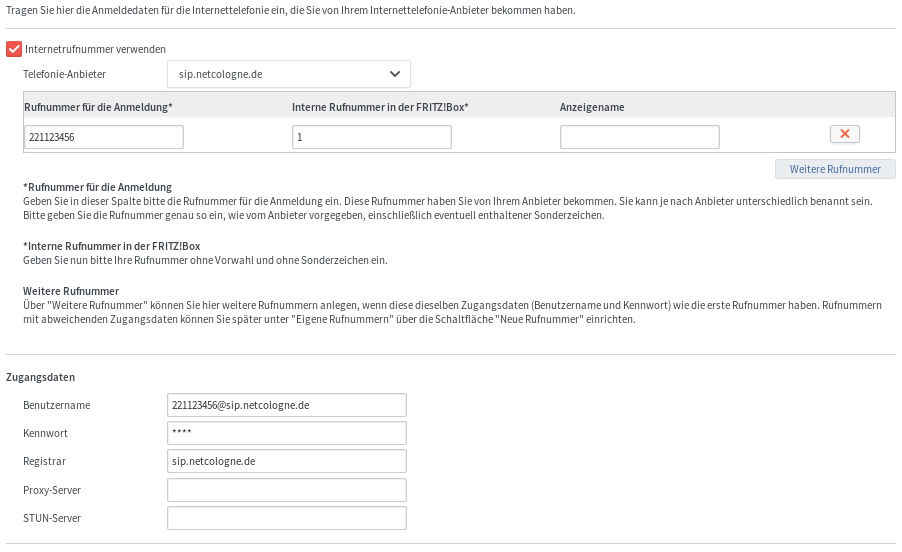The image size is (902, 552).
Task: Click the empty Anzeigename field
Action: click(x=640, y=137)
